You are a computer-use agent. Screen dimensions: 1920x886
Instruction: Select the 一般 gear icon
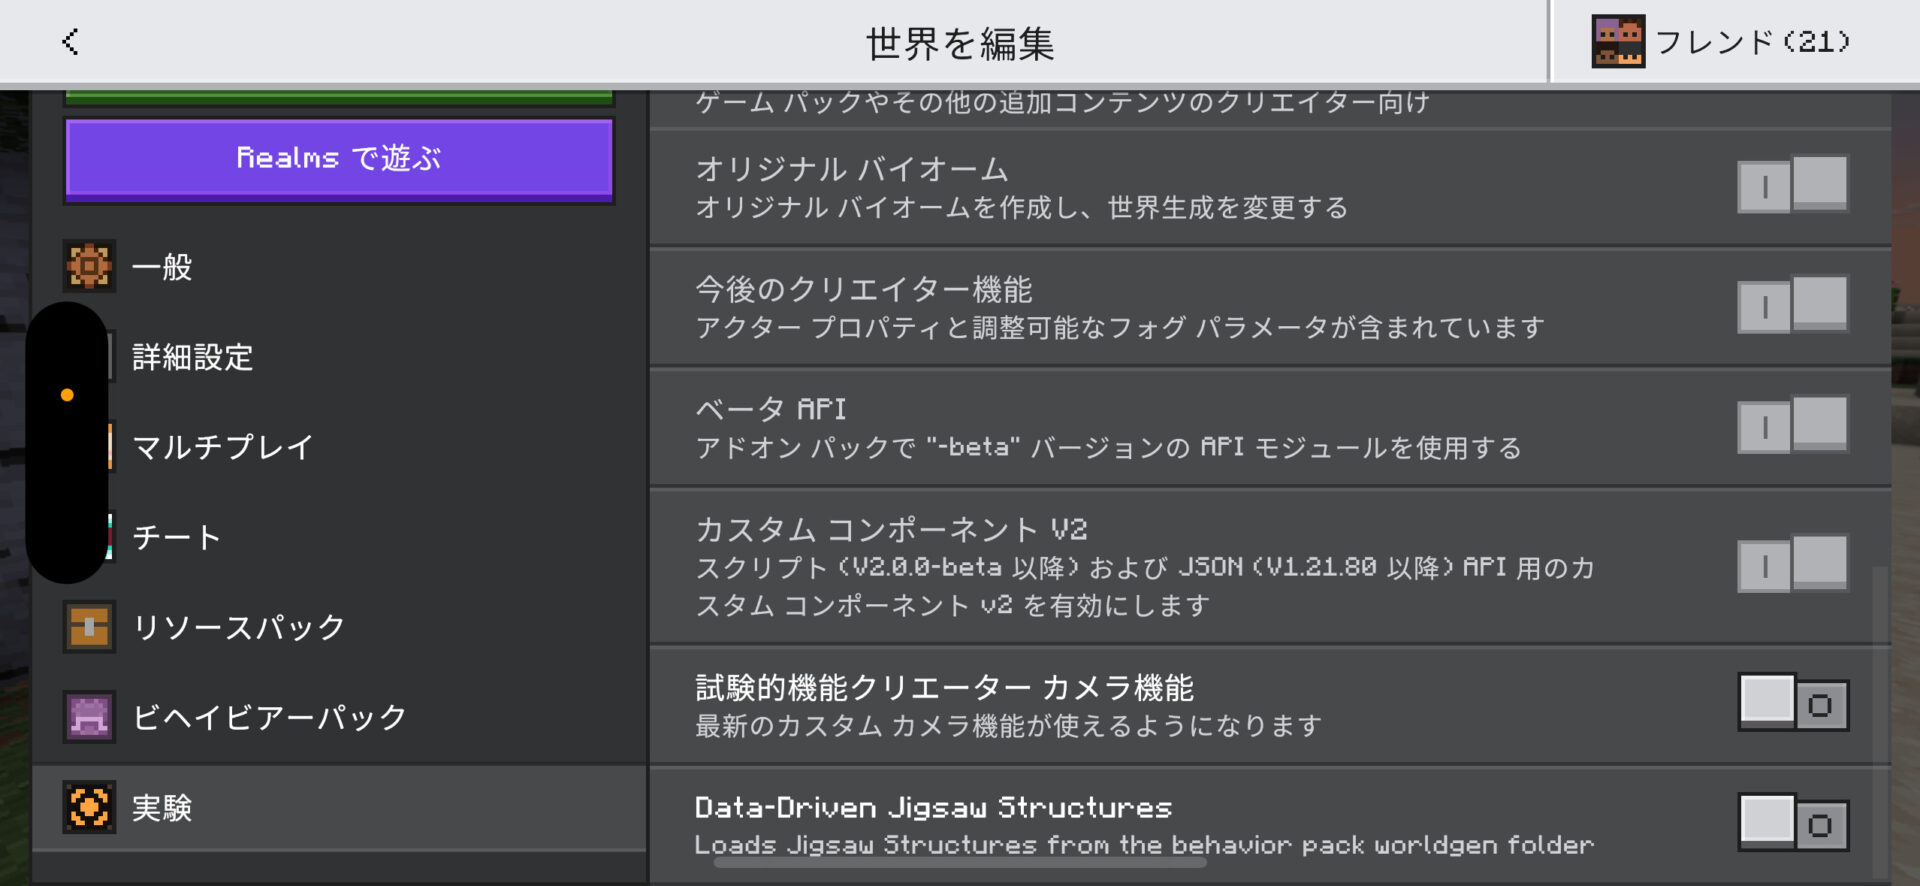(89, 267)
